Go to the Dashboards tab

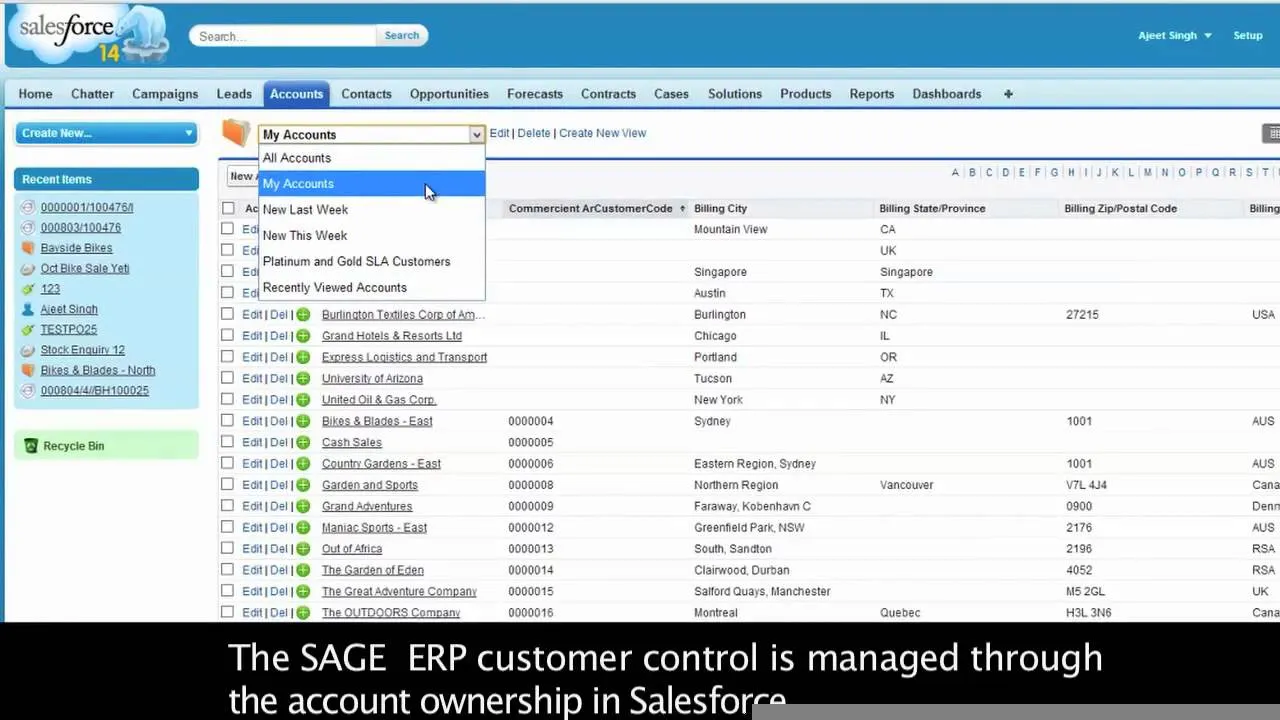(x=946, y=94)
